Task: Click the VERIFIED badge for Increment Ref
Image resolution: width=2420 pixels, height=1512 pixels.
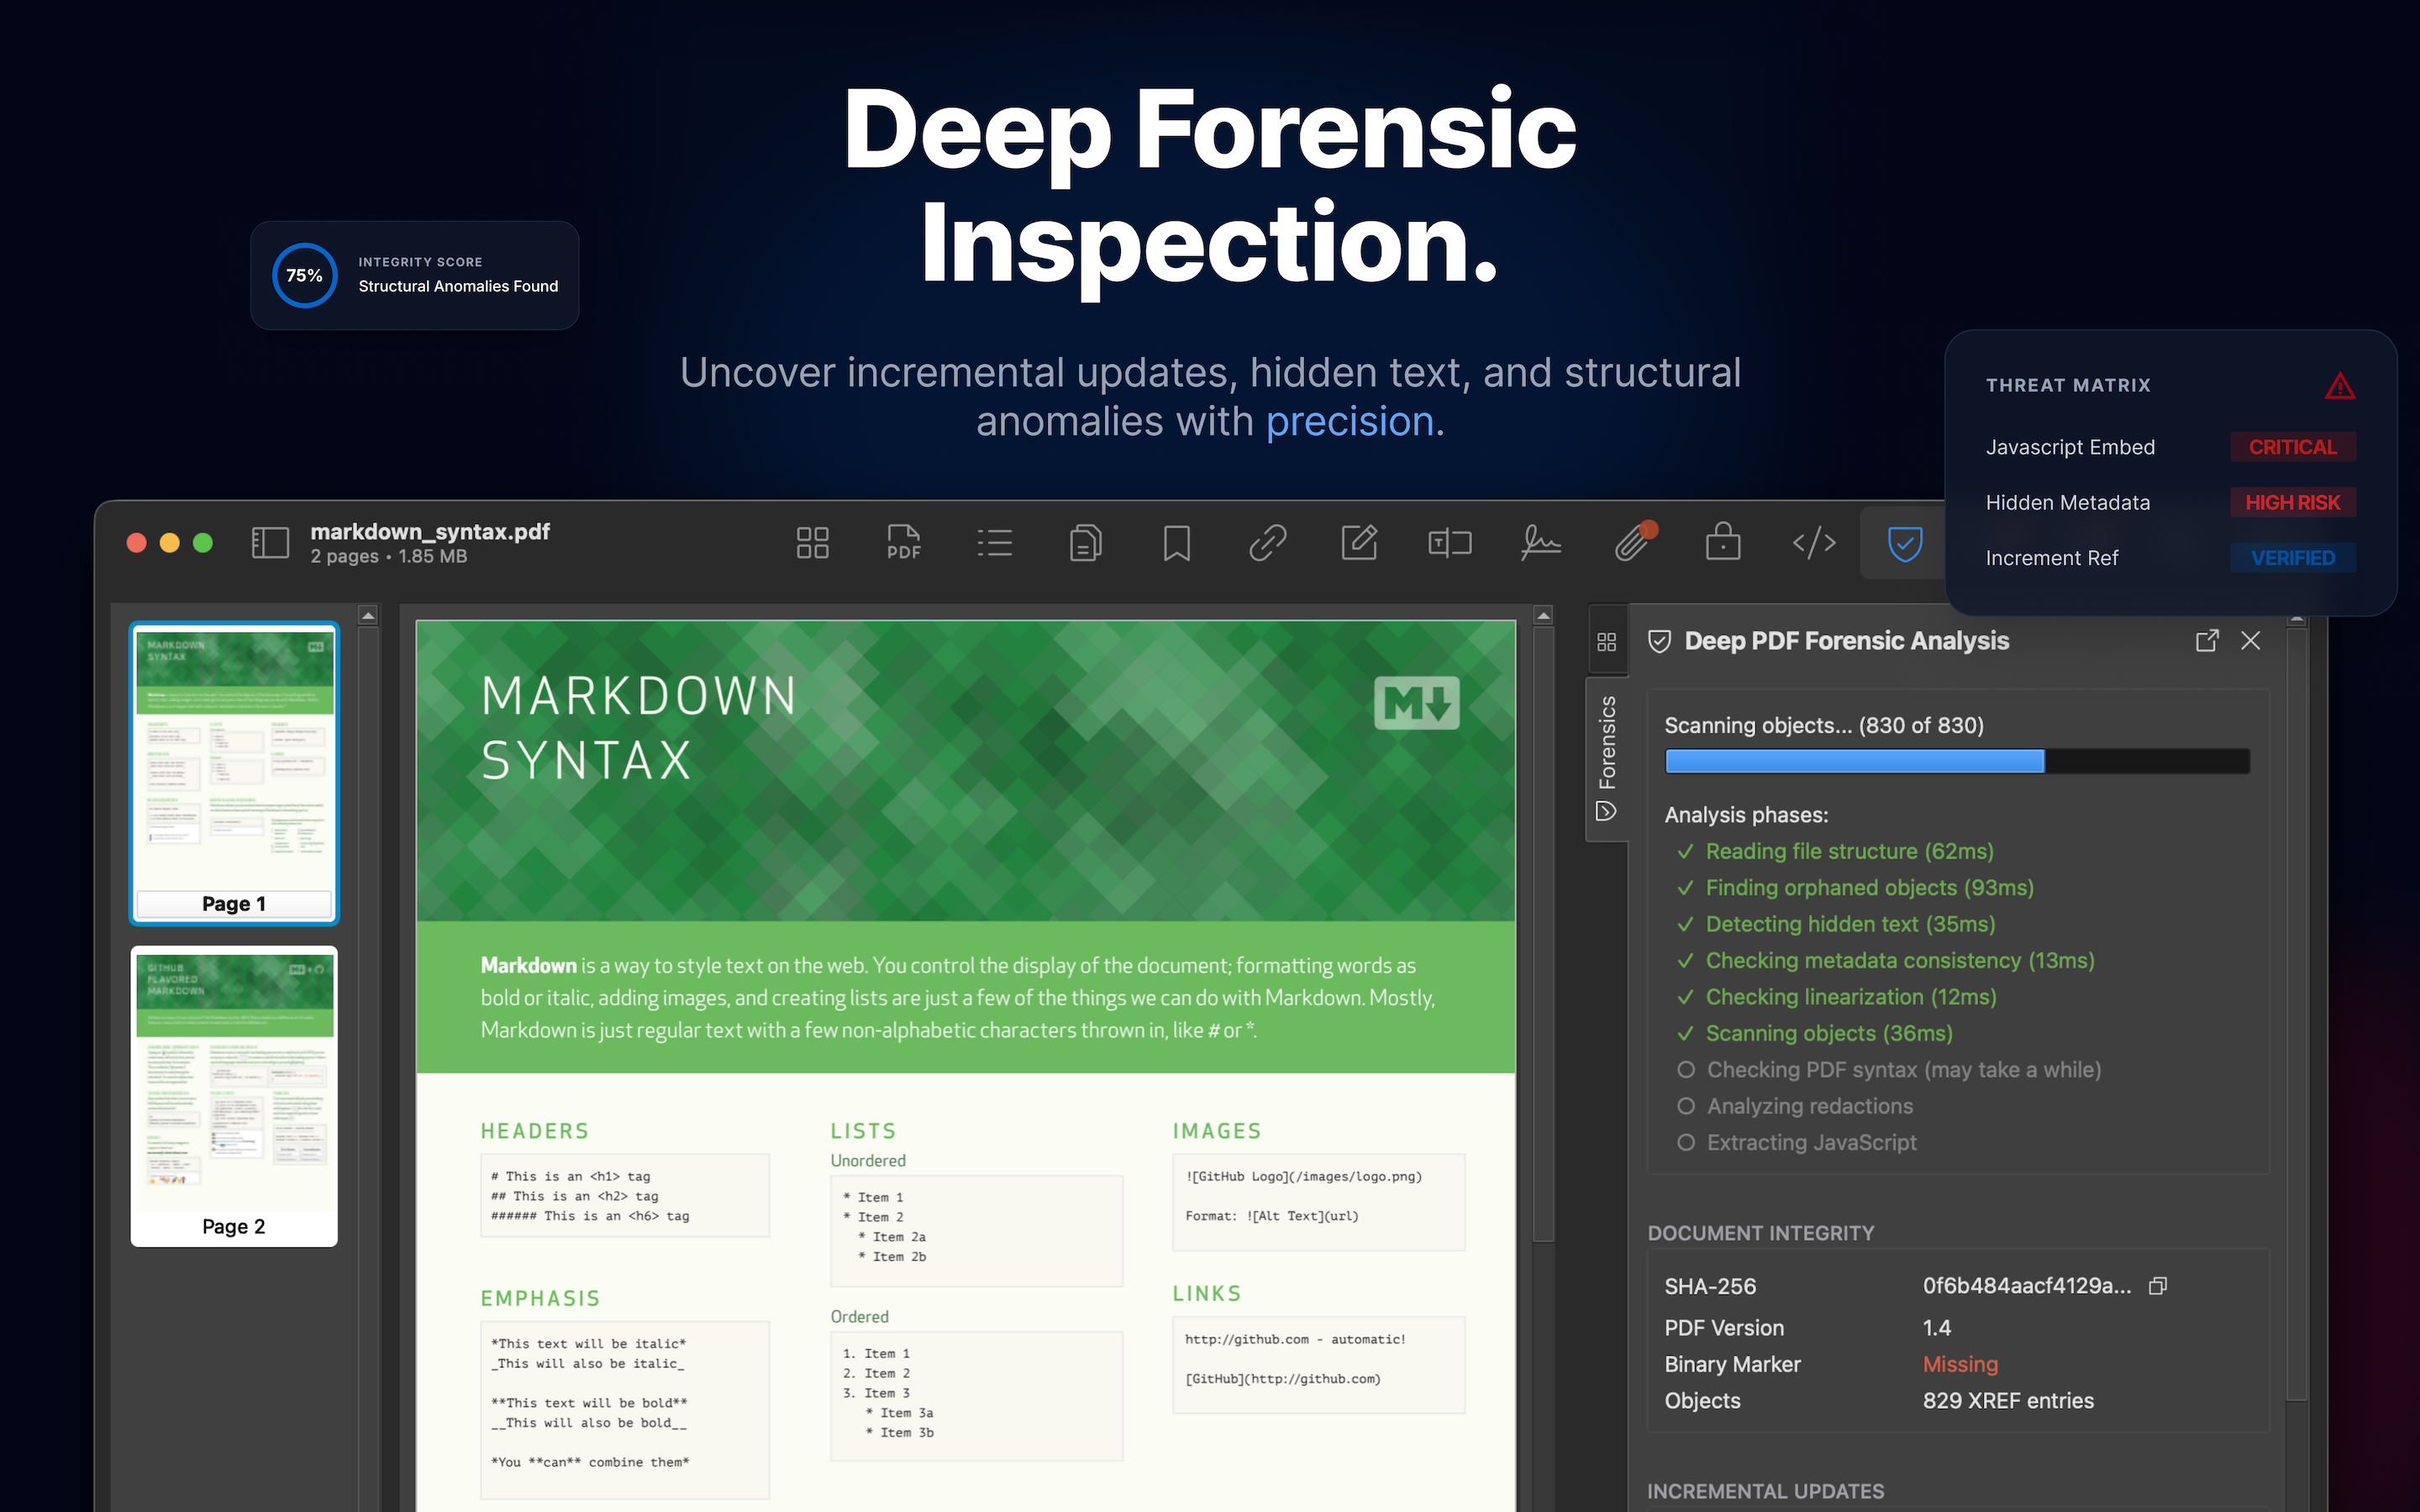Action: click(2292, 558)
